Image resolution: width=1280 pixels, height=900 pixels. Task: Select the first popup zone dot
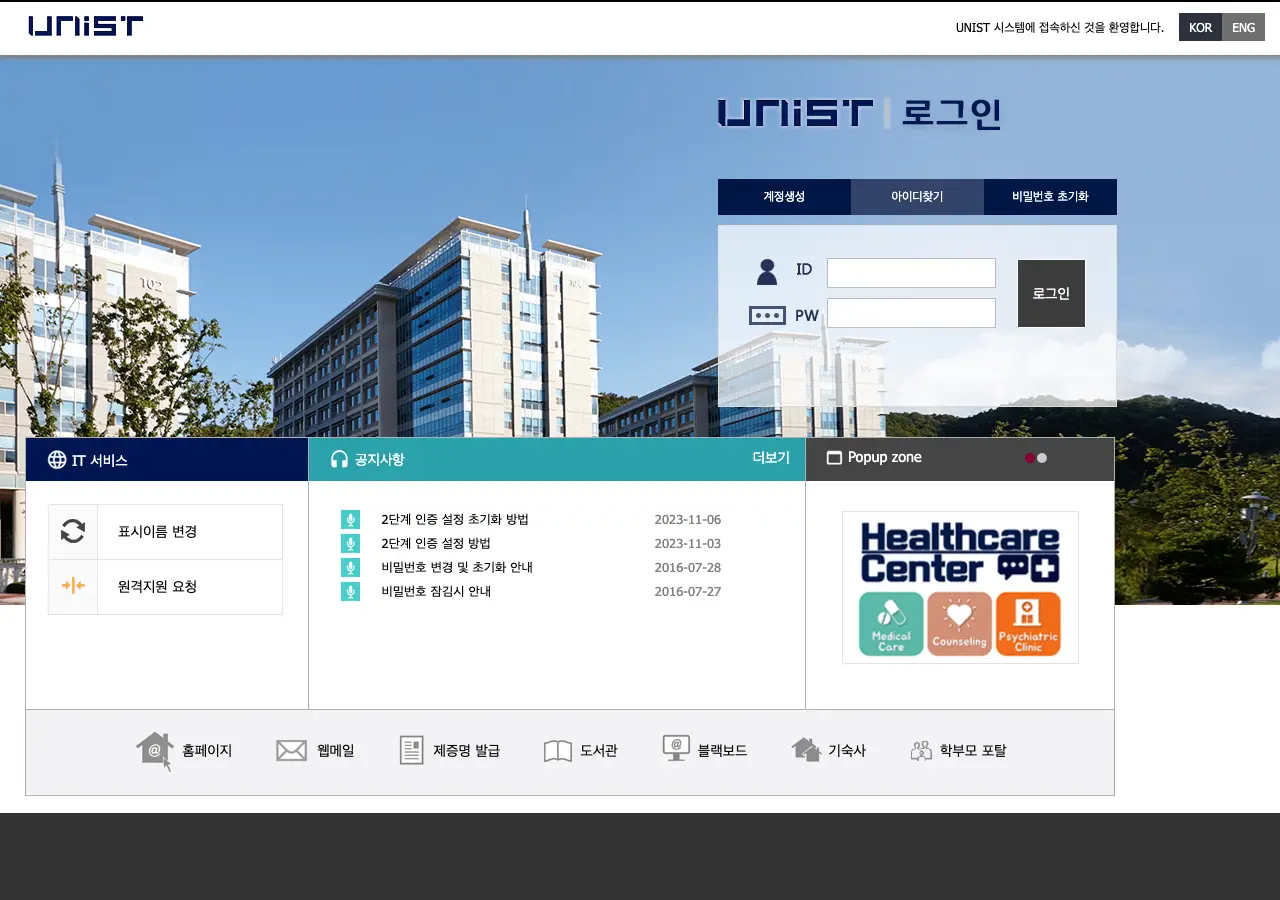click(x=1030, y=458)
